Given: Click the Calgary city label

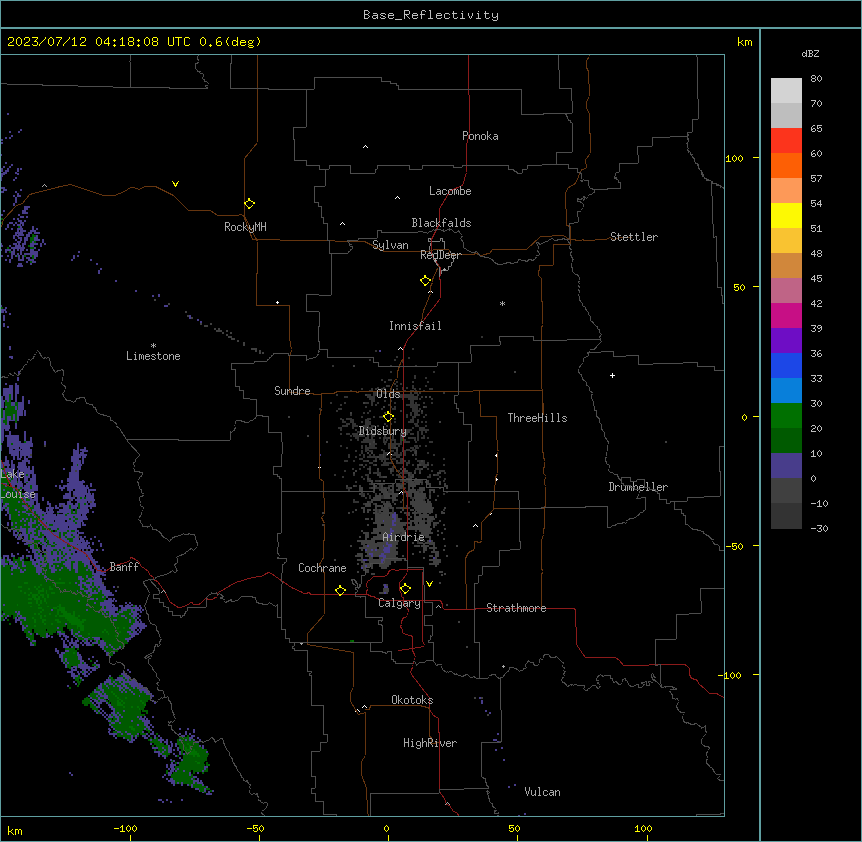Looking at the screenshot, I should pyautogui.click(x=400, y=603).
